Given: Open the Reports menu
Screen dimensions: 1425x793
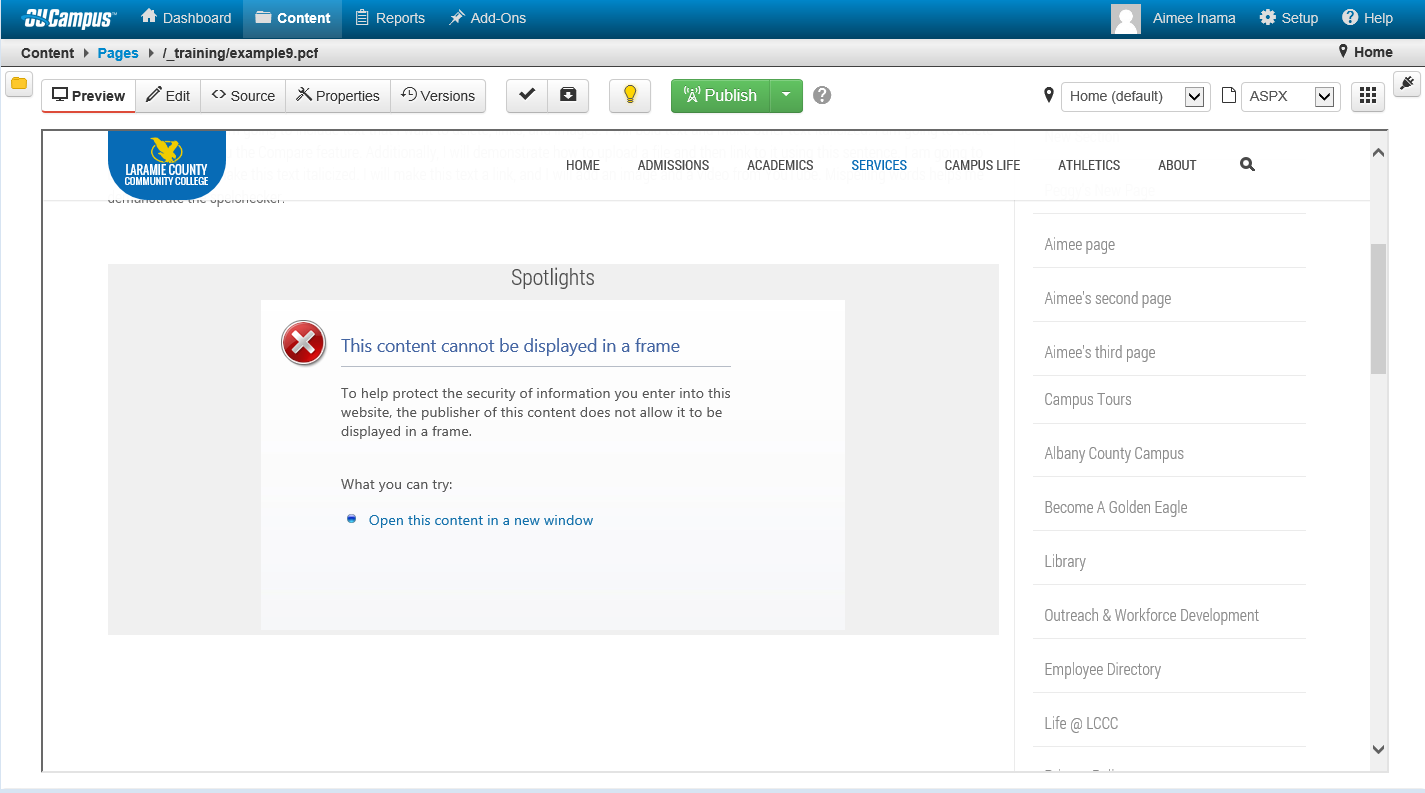Looking at the screenshot, I should [x=390, y=18].
